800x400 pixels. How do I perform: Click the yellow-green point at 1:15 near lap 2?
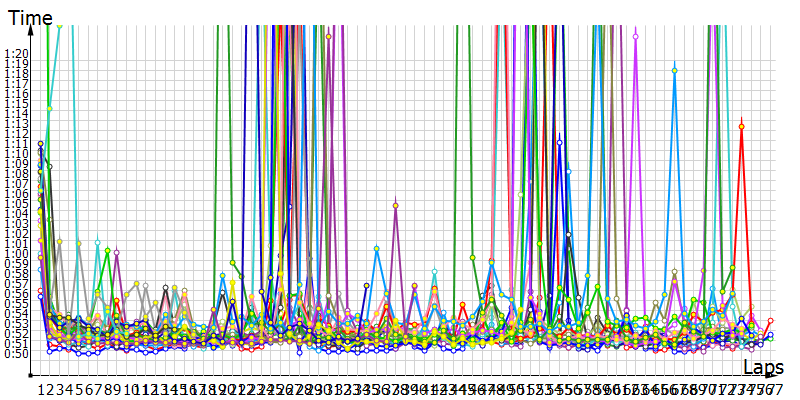49,108
